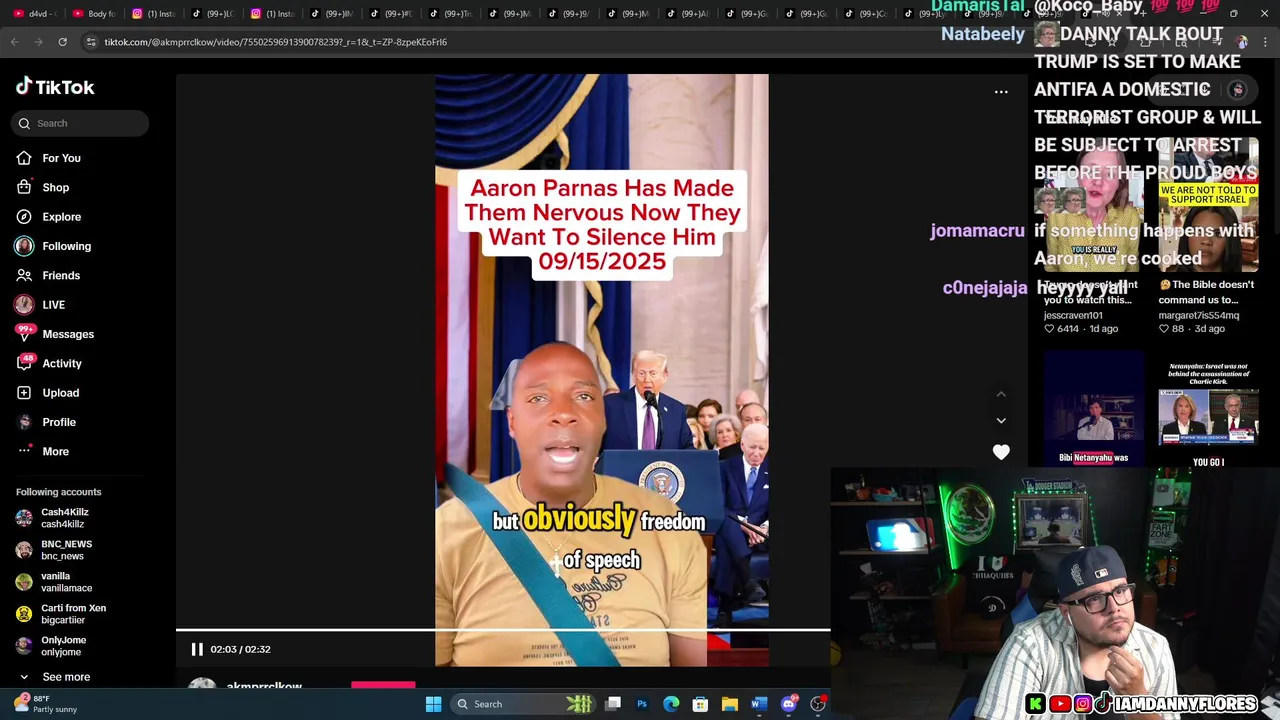Open the Following feed
Image resolution: width=1280 pixels, height=720 pixels.
click(66, 246)
